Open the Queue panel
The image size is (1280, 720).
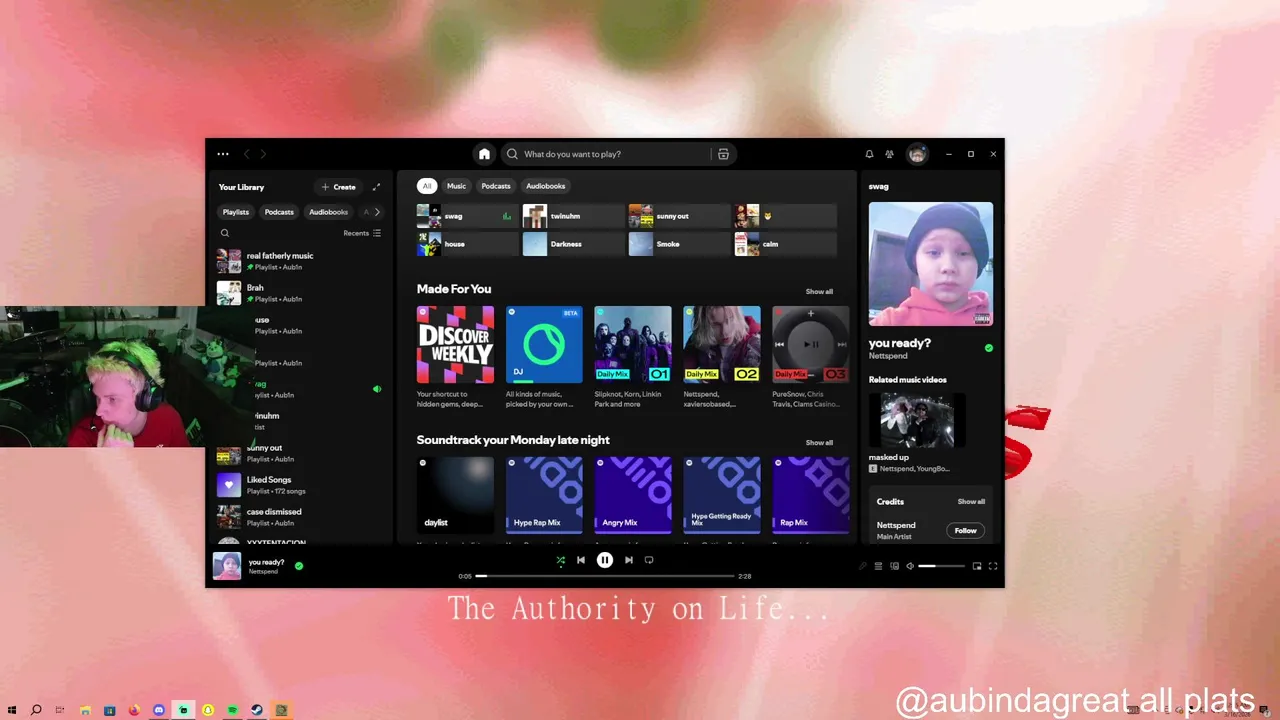tap(878, 566)
